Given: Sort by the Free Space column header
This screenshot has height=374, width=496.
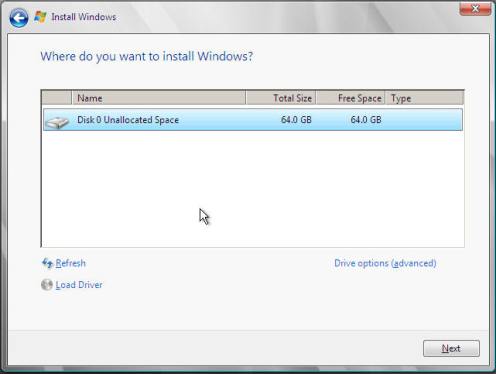Looking at the screenshot, I should pyautogui.click(x=350, y=98).
